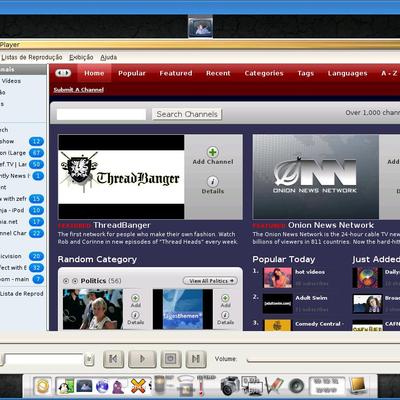The image size is (400, 400).
Task: Select sidebar channel with badge 12
Action: (x=22, y=142)
